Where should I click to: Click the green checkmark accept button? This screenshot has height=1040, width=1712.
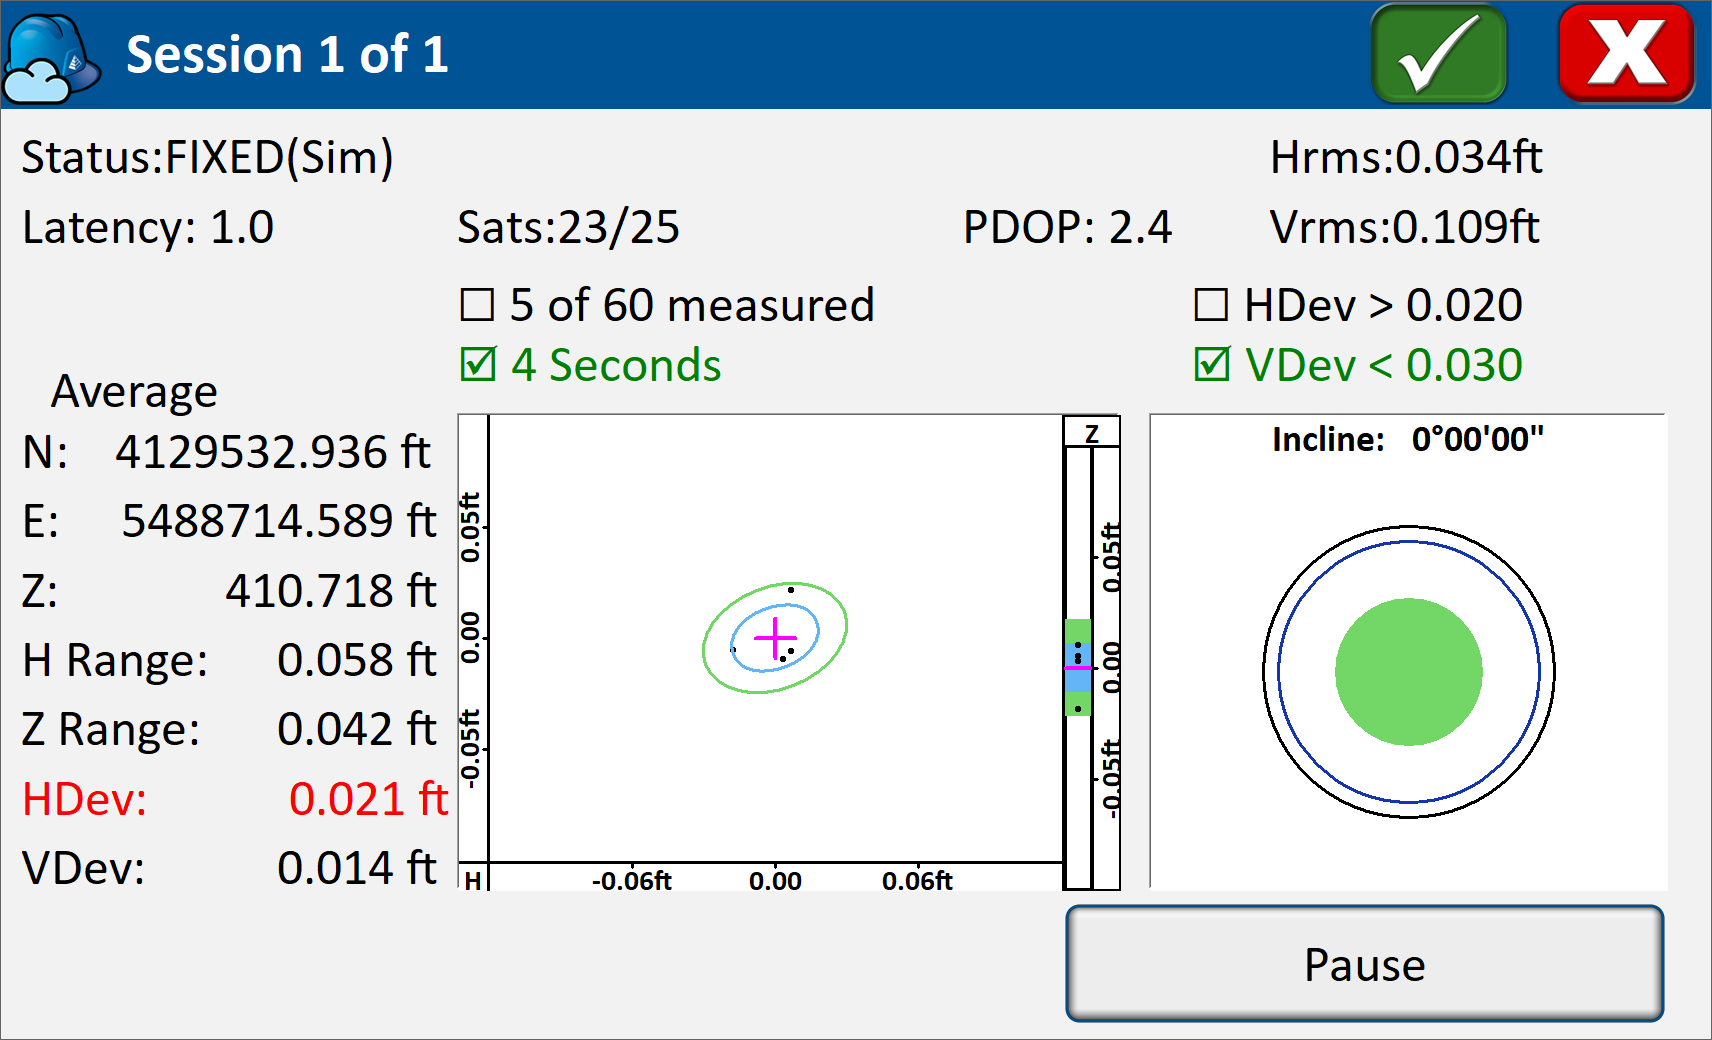click(1438, 54)
